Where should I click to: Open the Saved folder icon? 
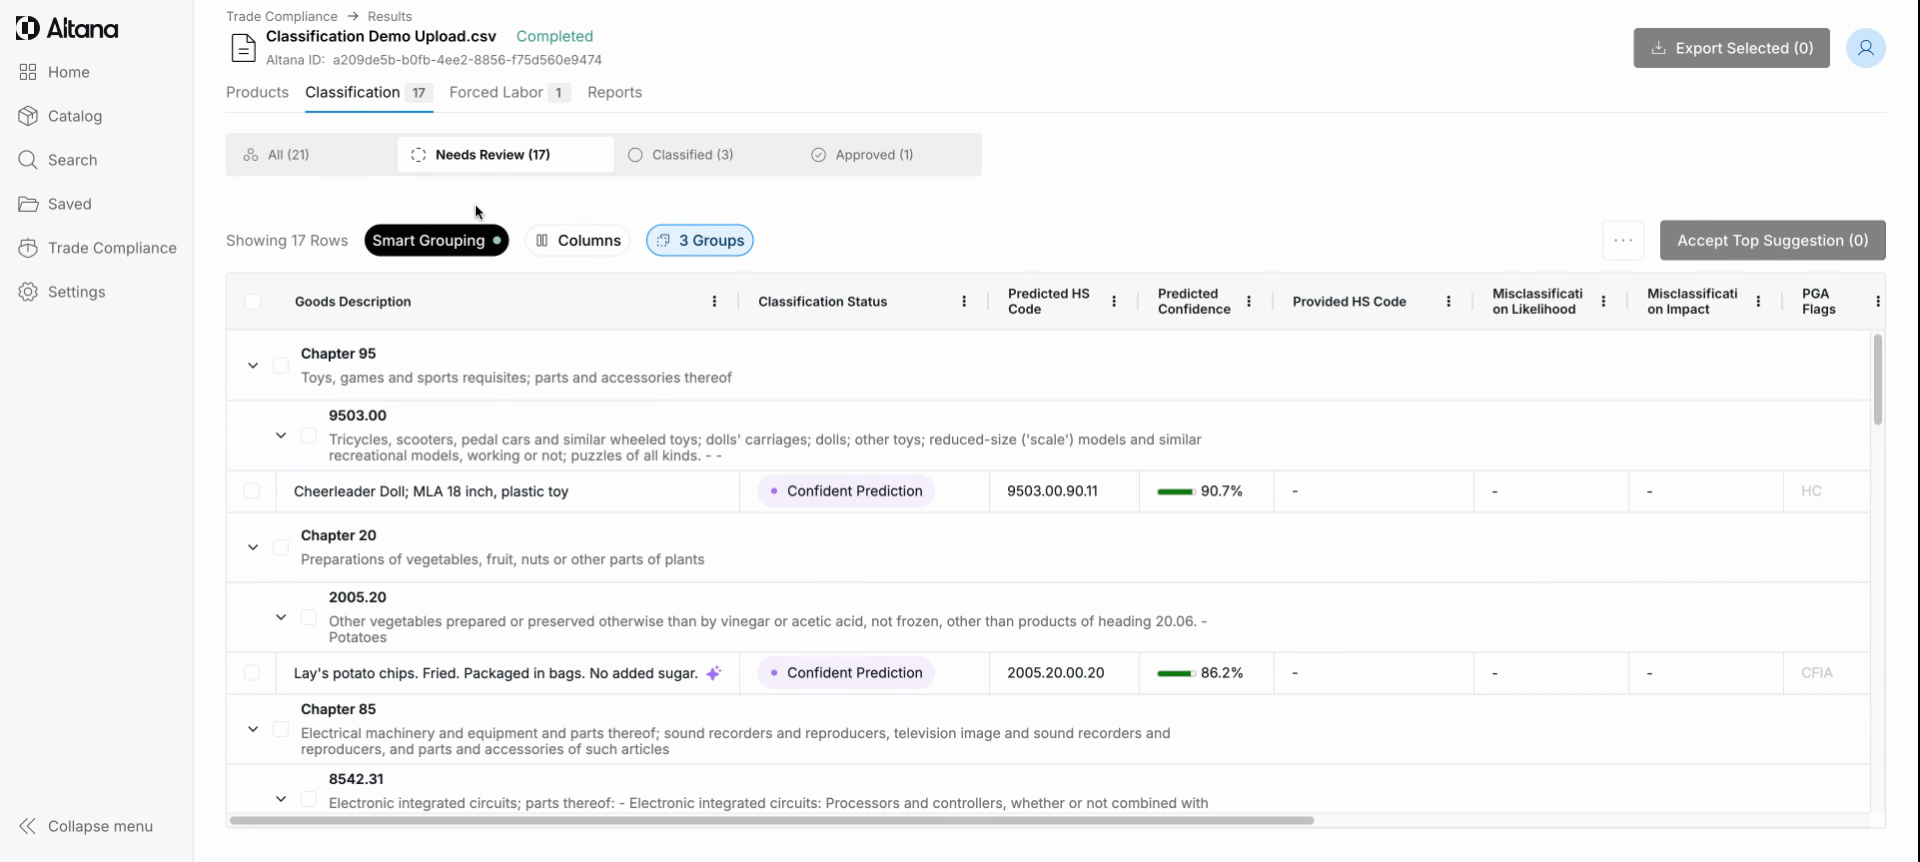coord(28,204)
